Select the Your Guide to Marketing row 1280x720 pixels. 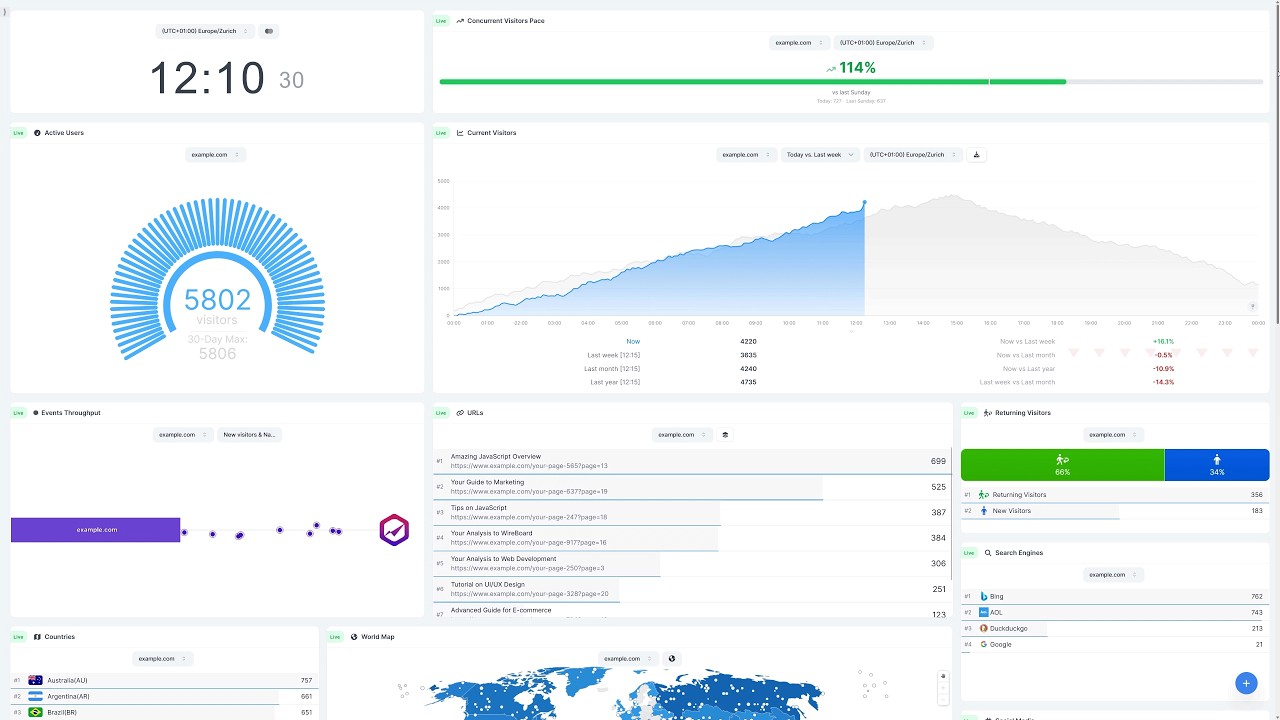[x=692, y=487]
